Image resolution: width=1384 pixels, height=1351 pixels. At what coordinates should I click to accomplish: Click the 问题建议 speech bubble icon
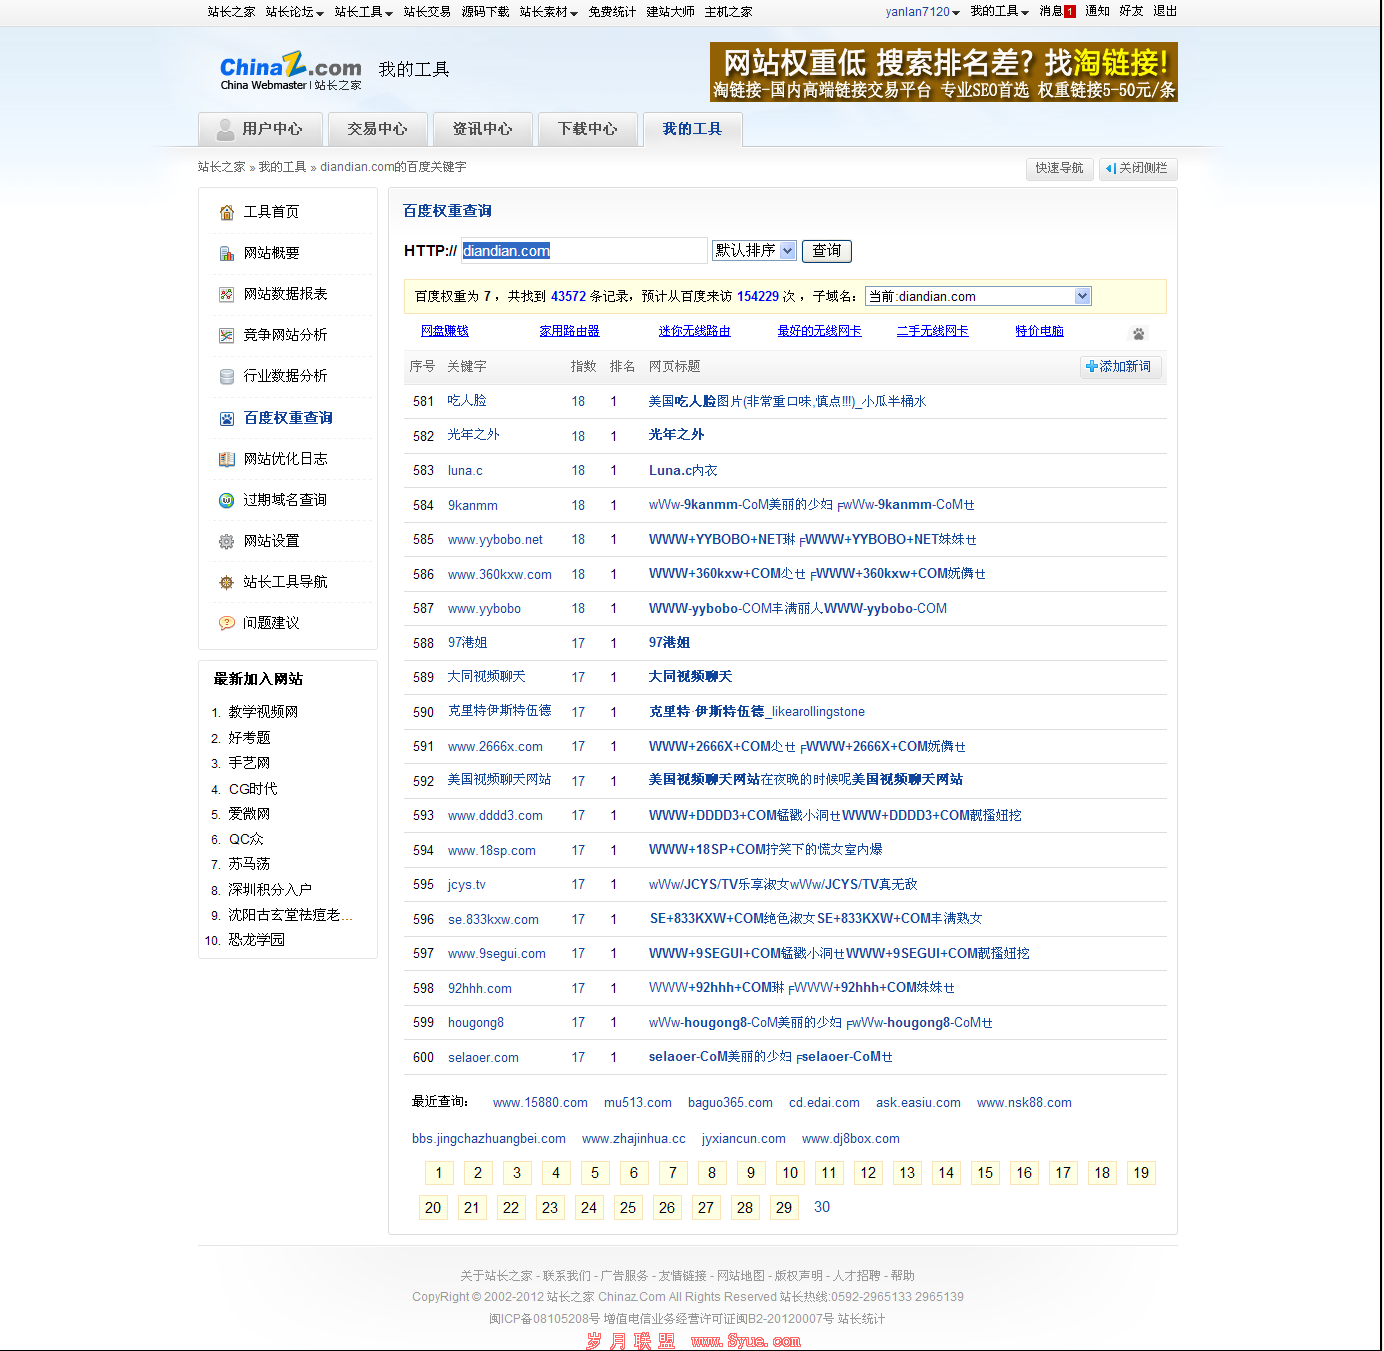point(227,623)
